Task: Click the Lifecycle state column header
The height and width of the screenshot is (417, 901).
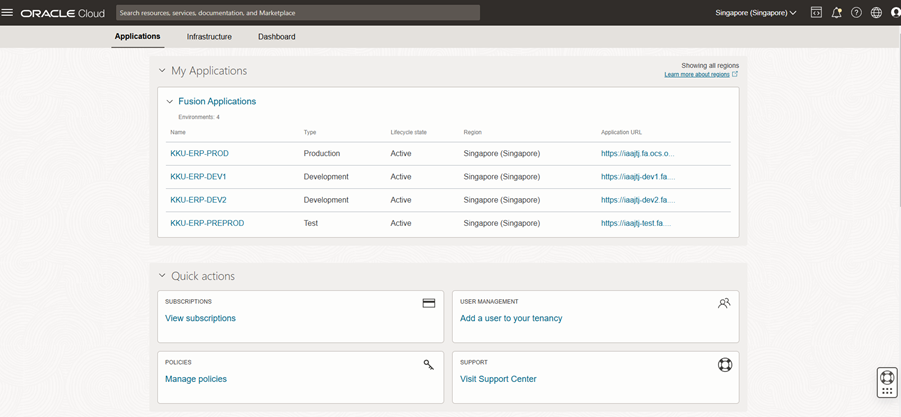Action: click(x=409, y=132)
